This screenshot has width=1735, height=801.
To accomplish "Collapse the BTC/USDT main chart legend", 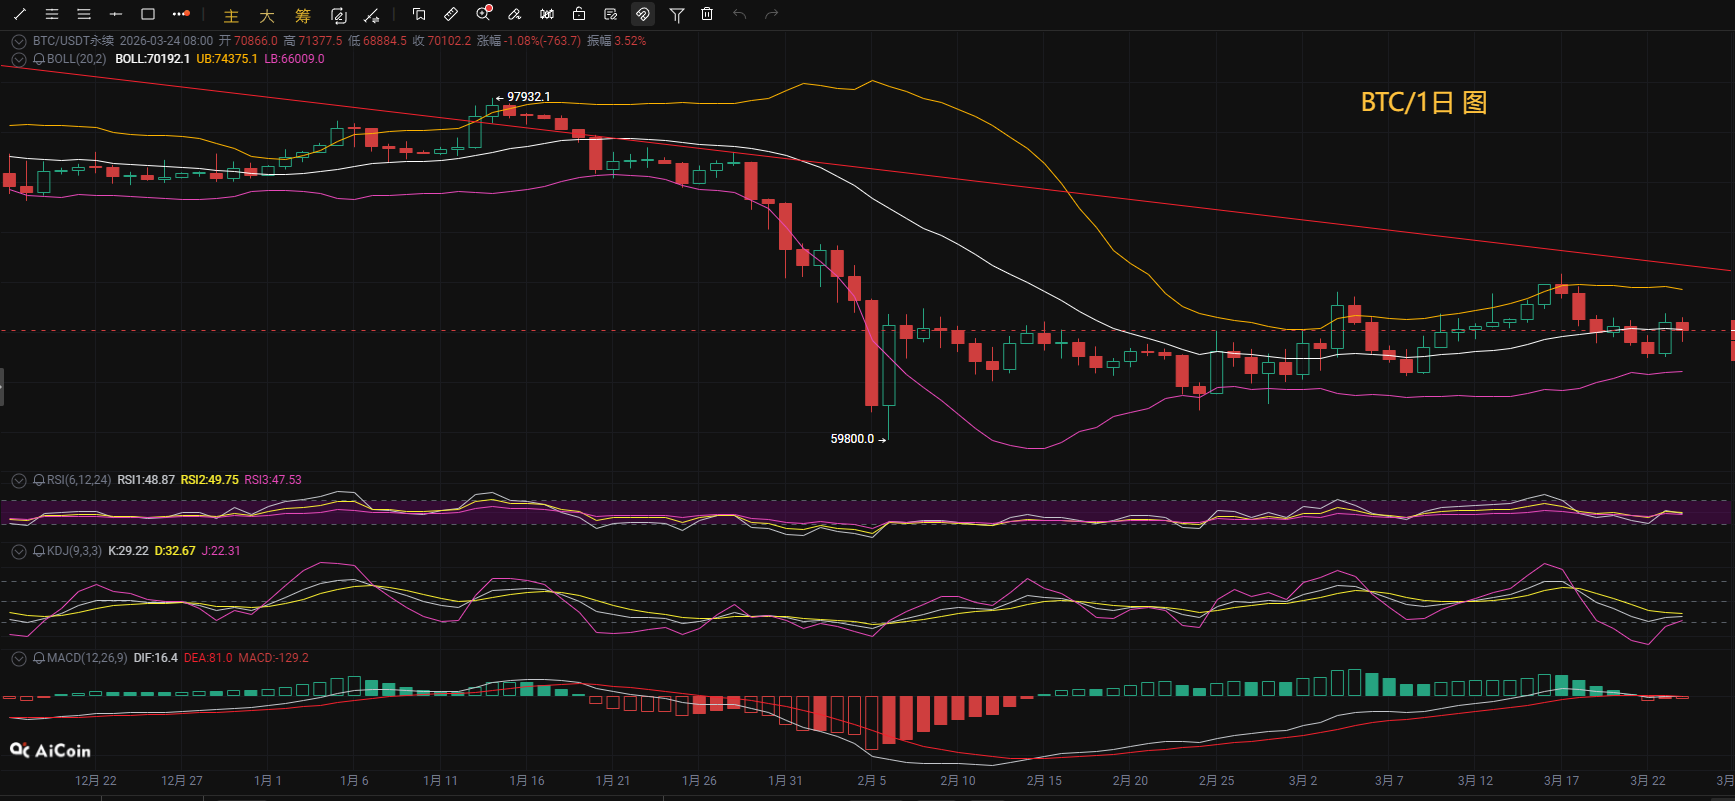I will pos(18,41).
